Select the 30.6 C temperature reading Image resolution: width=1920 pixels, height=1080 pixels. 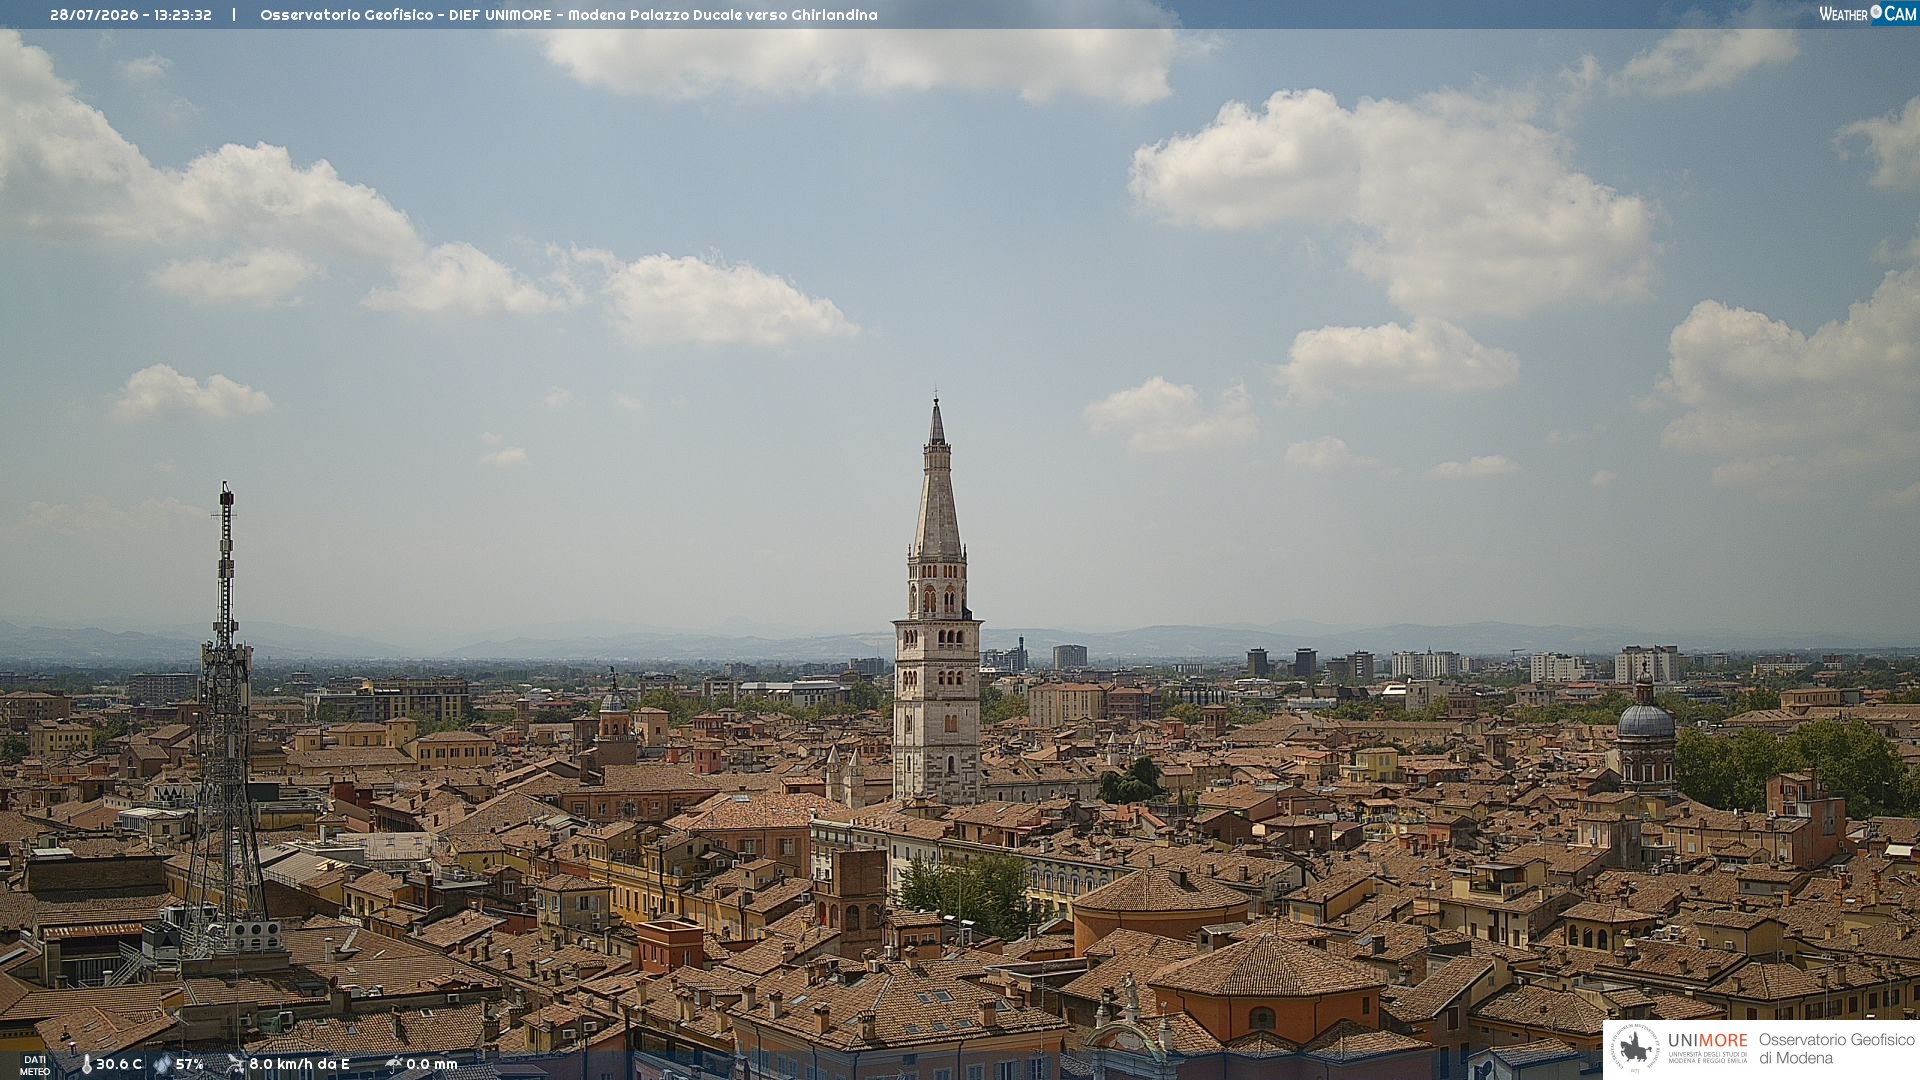click(119, 1064)
